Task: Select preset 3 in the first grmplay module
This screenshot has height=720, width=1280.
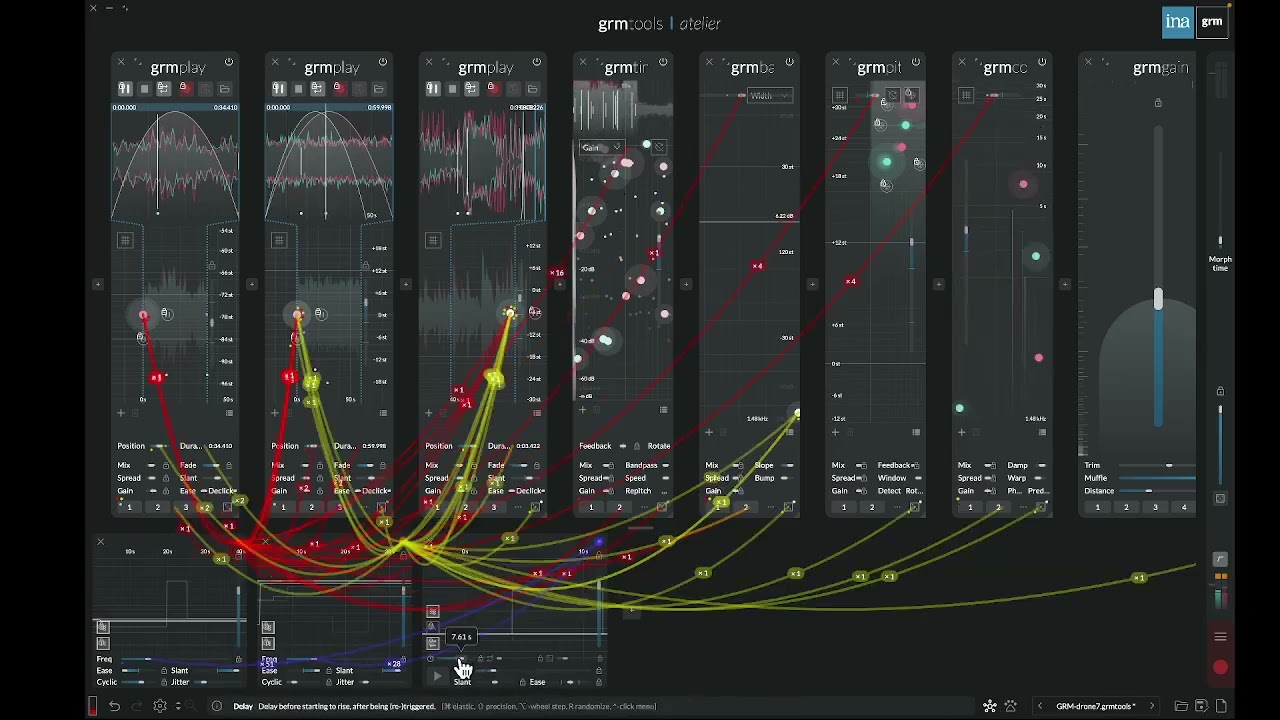Action: click(185, 507)
